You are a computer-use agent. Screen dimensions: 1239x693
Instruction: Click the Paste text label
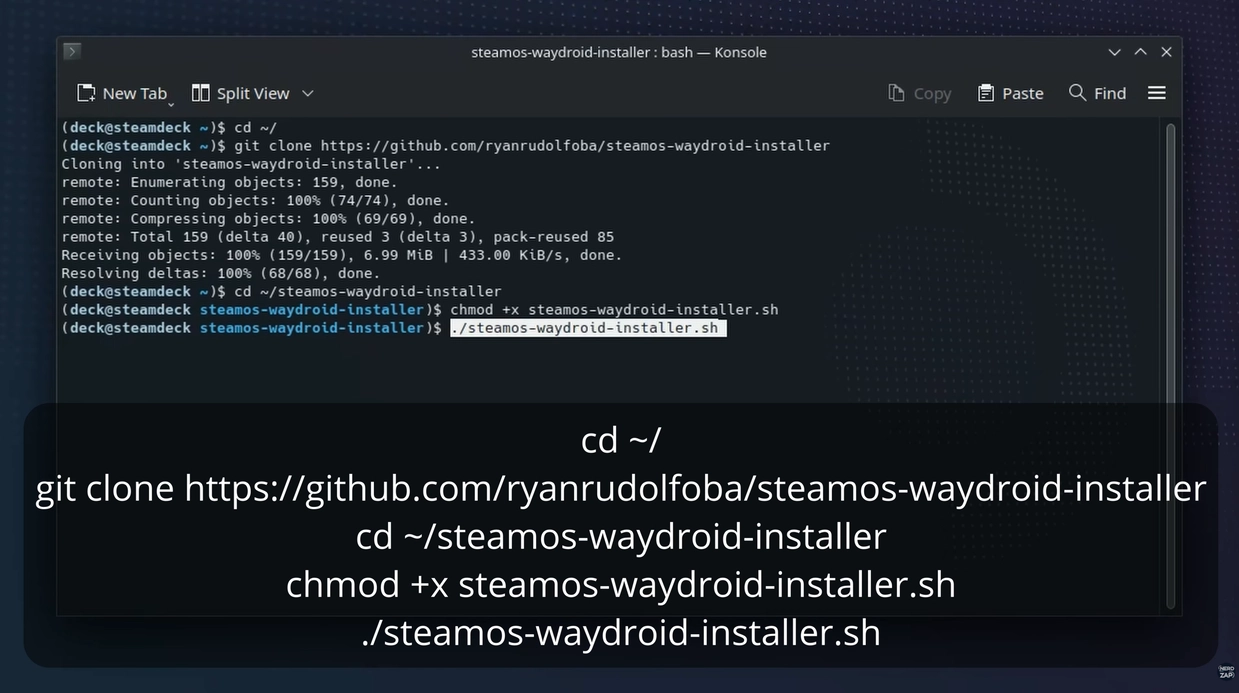[1022, 94]
